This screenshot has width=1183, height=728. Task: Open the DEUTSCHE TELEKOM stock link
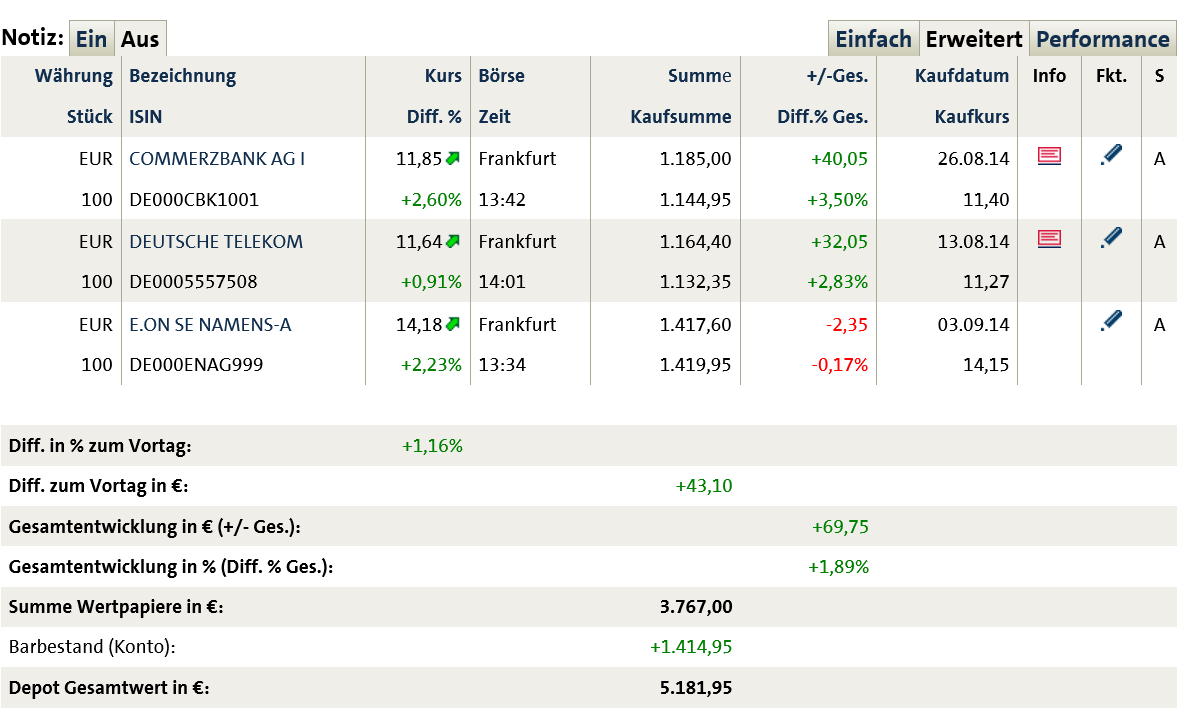tap(216, 241)
